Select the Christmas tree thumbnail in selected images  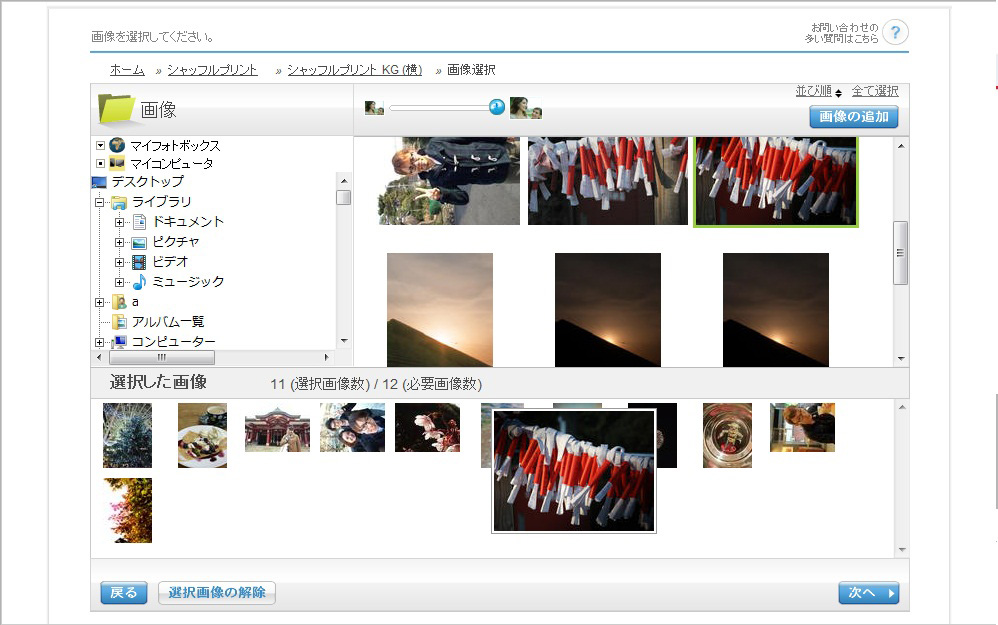[127, 435]
